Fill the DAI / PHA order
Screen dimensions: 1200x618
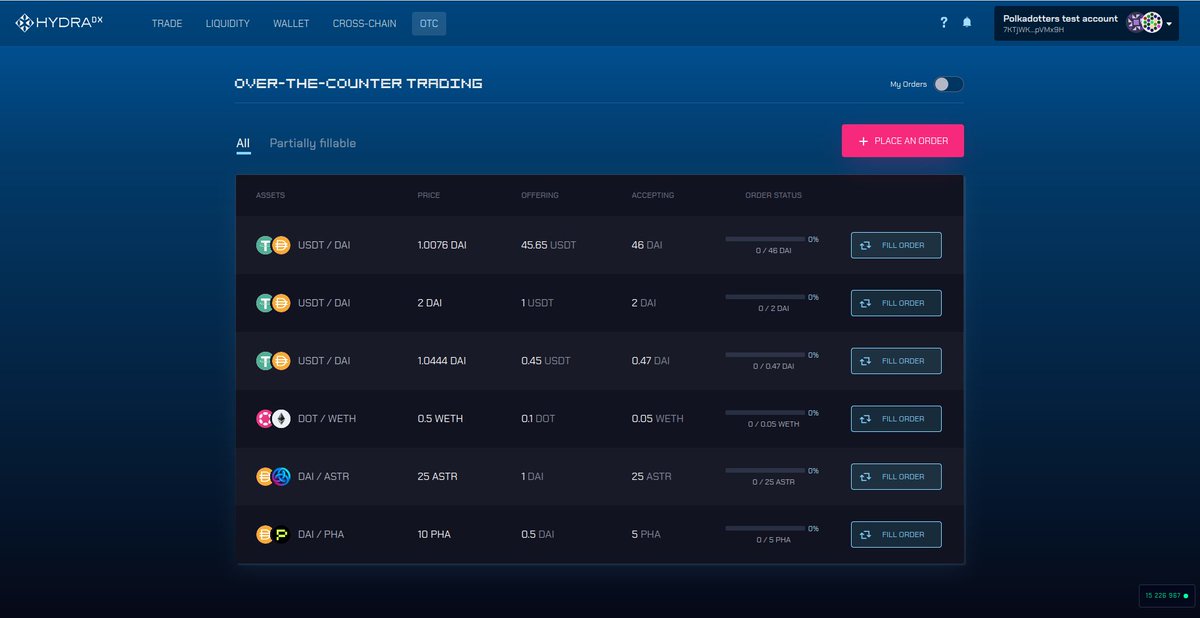tap(896, 535)
